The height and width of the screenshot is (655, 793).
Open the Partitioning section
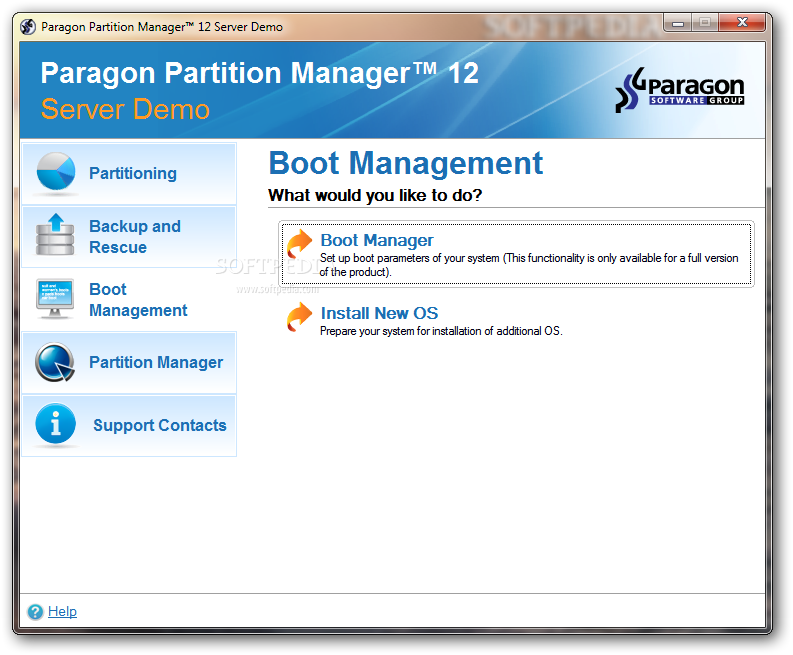(x=129, y=173)
